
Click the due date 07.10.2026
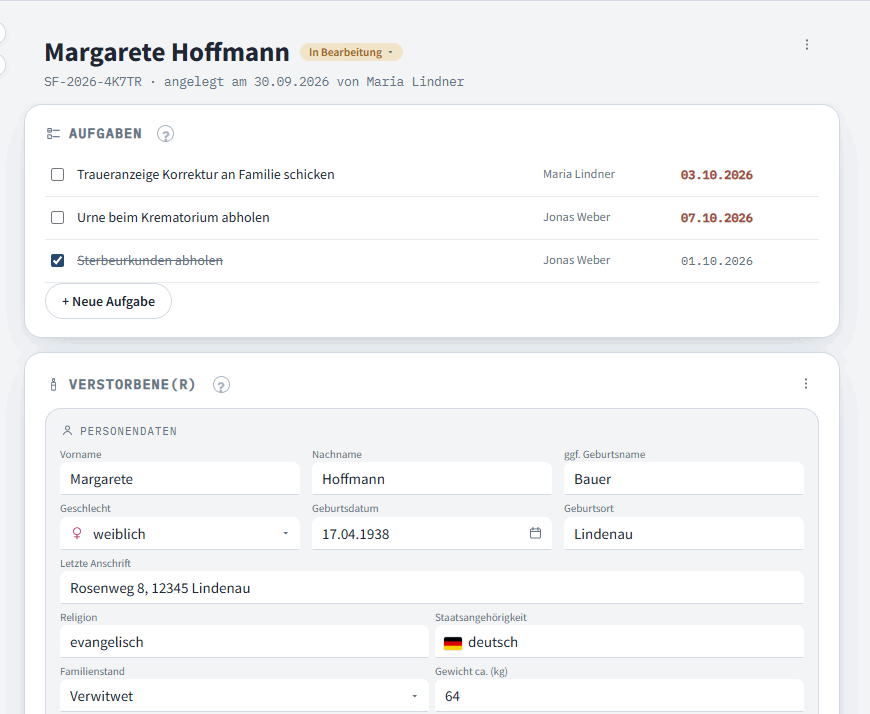point(716,217)
